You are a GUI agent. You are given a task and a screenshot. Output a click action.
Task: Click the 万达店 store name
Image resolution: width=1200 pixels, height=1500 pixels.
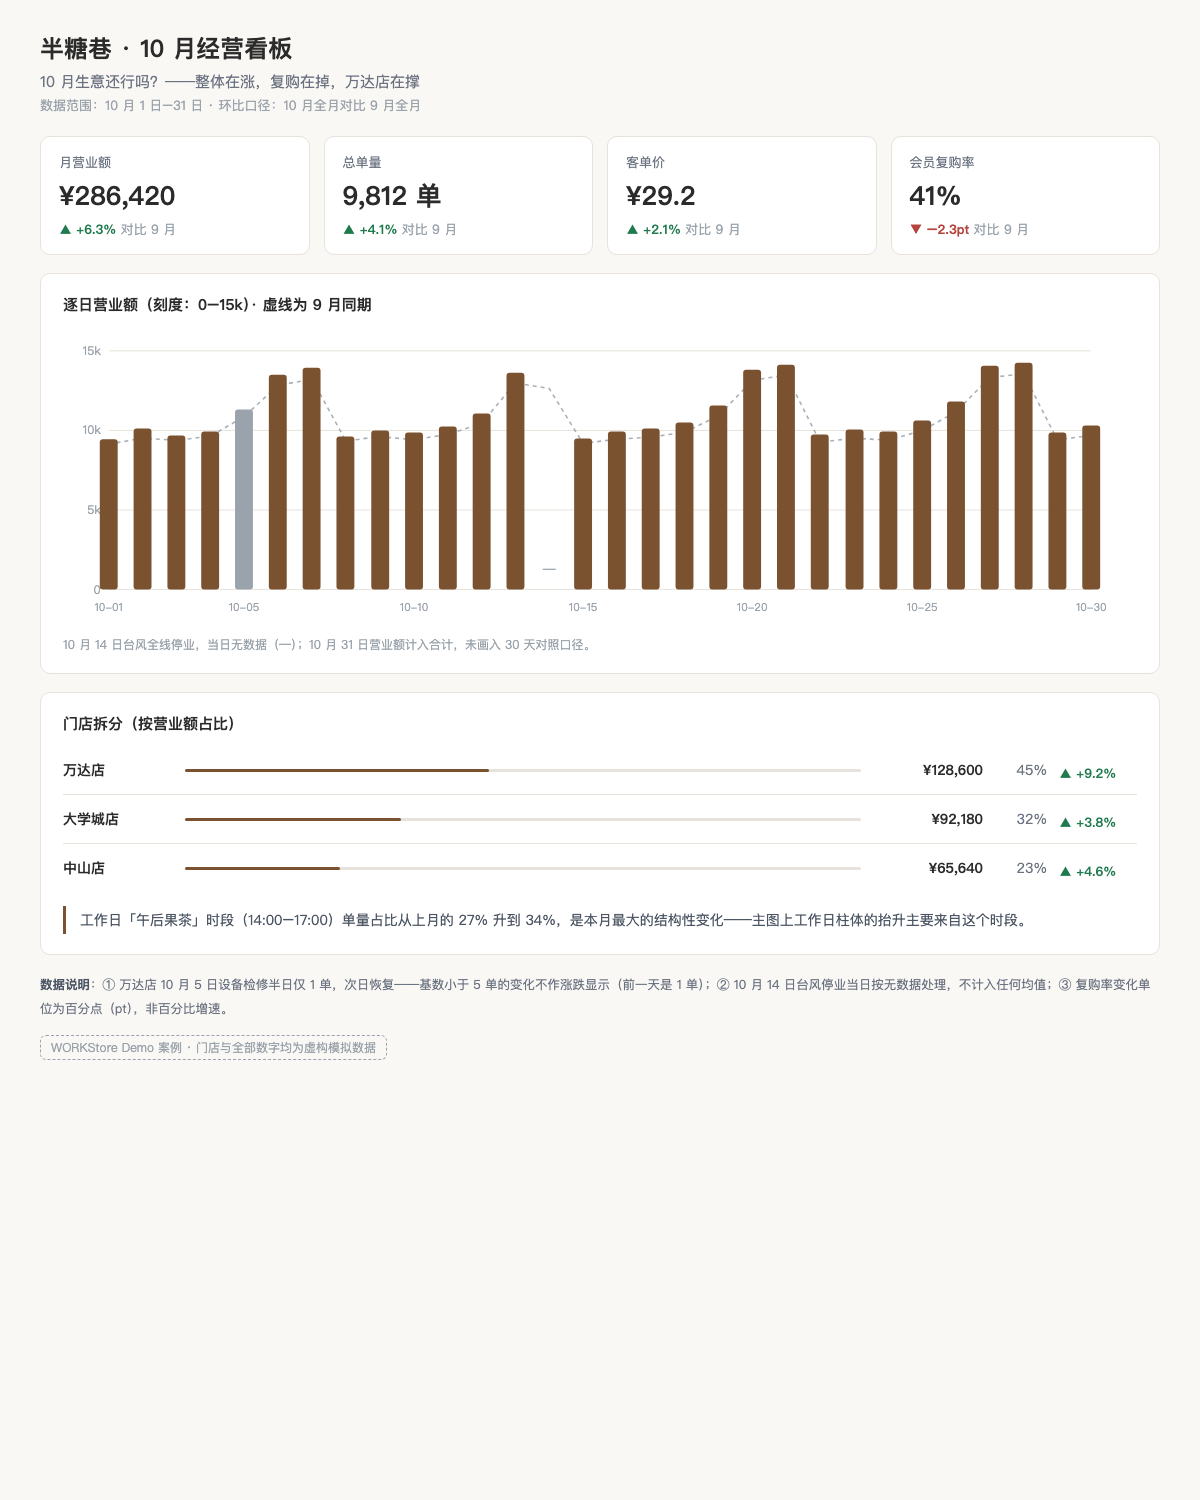84,770
